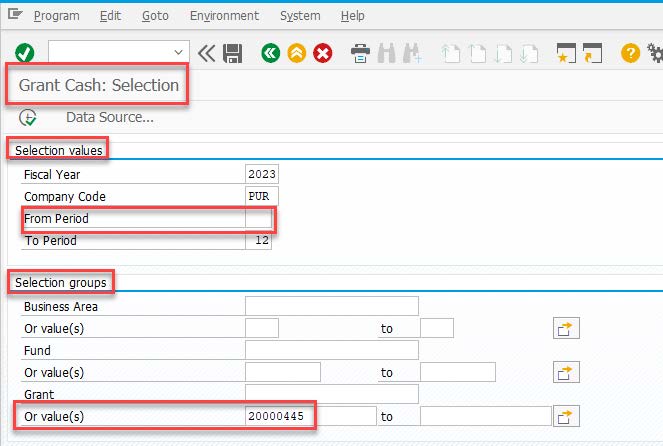Click the Business Area to-value field

click(437, 328)
